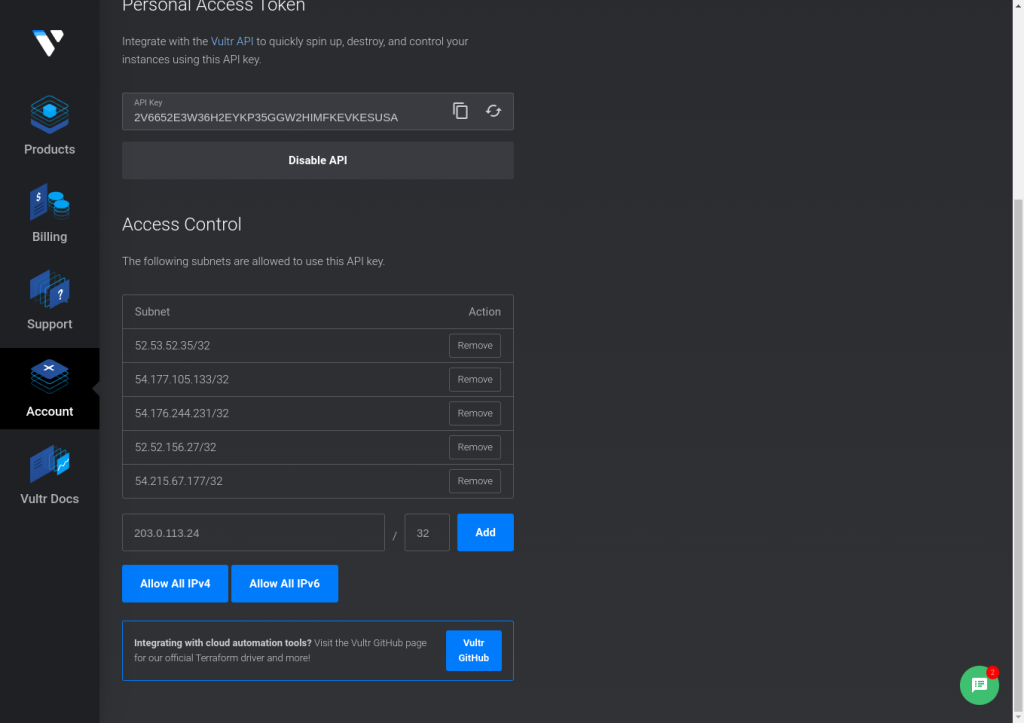Allow All IPv4 addresses

pyautogui.click(x=175, y=584)
